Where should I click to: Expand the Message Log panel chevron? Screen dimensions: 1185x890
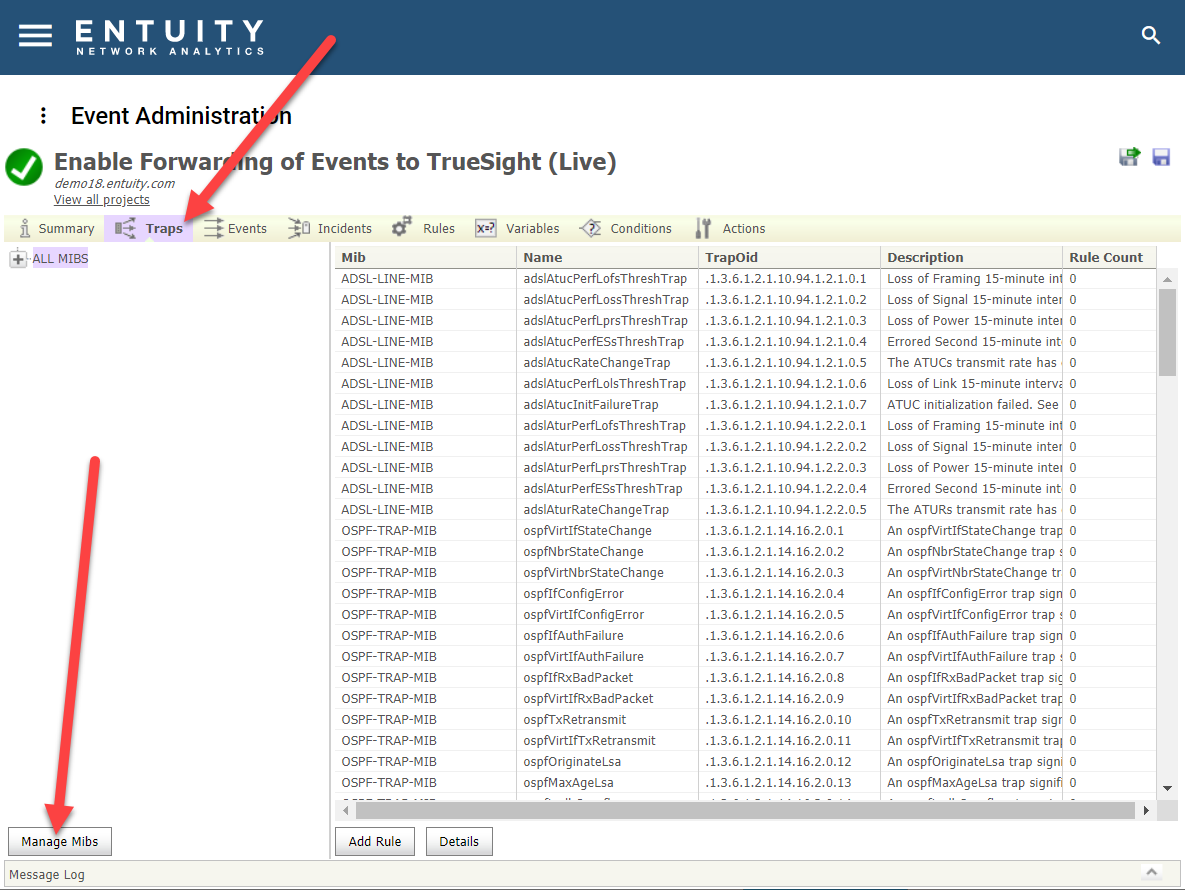click(1151, 873)
